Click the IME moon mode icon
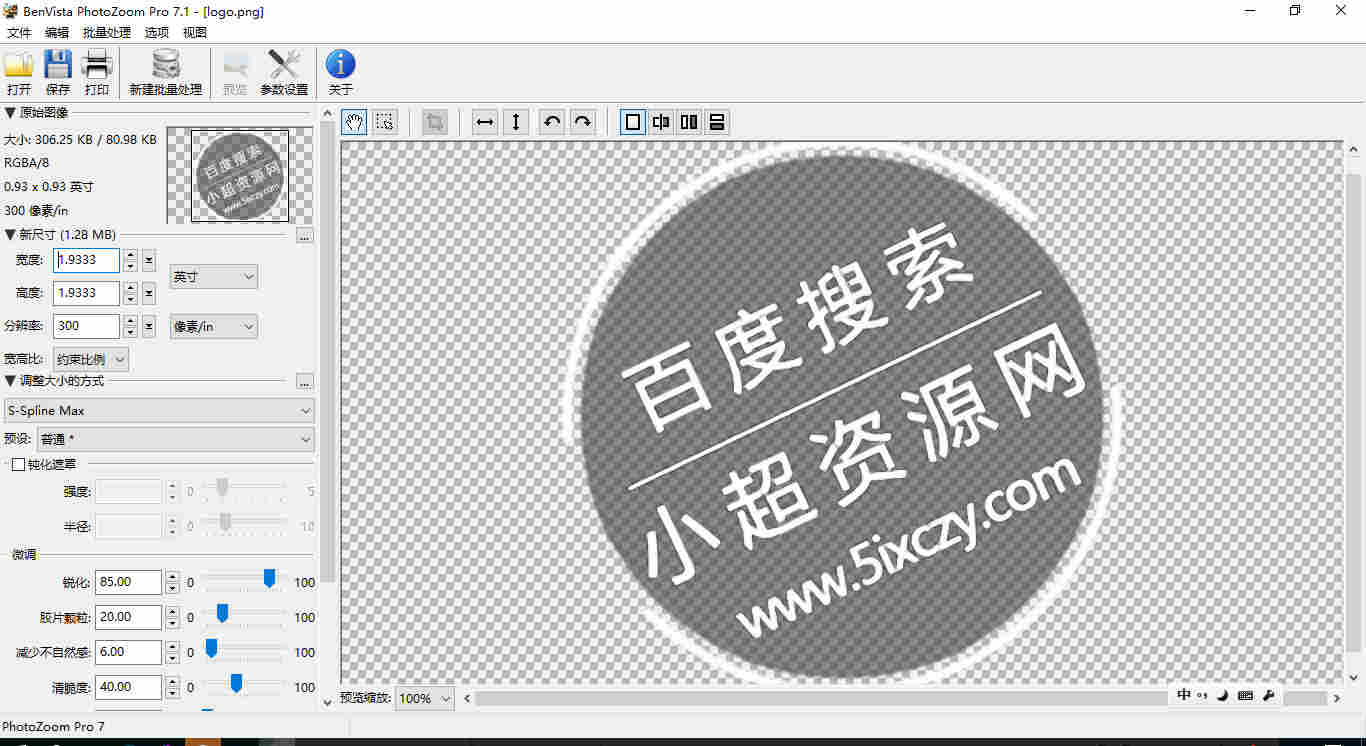The height and width of the screenshot is (746, 1366). click(1223, 695)
